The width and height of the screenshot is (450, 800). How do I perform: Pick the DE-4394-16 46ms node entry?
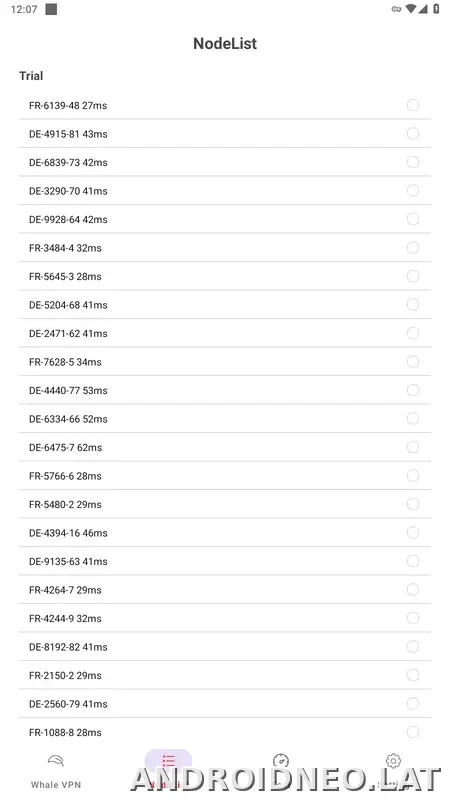225,533
